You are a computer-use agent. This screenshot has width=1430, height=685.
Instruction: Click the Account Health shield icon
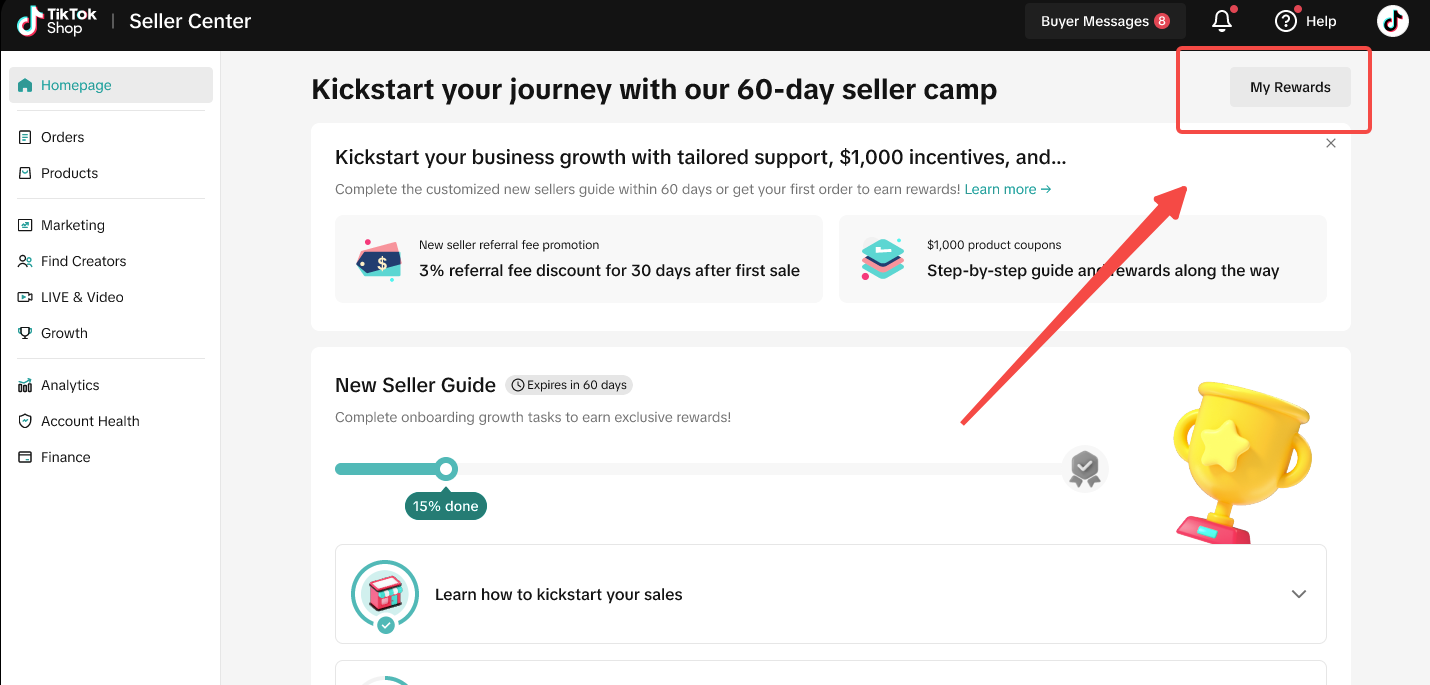(25, 421)
